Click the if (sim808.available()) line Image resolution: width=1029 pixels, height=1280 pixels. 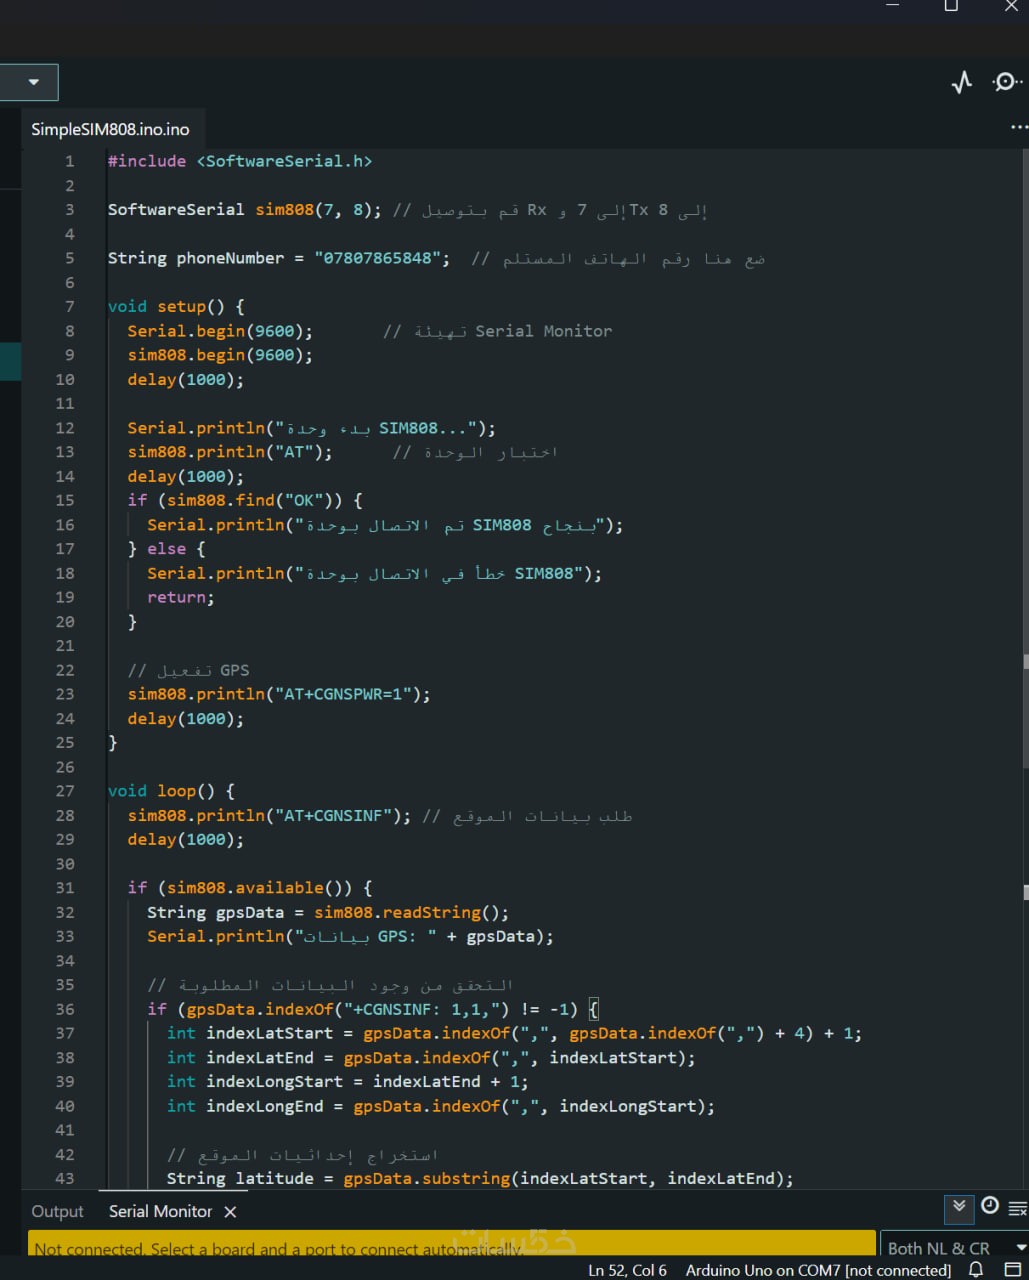(x=250, y=888)
